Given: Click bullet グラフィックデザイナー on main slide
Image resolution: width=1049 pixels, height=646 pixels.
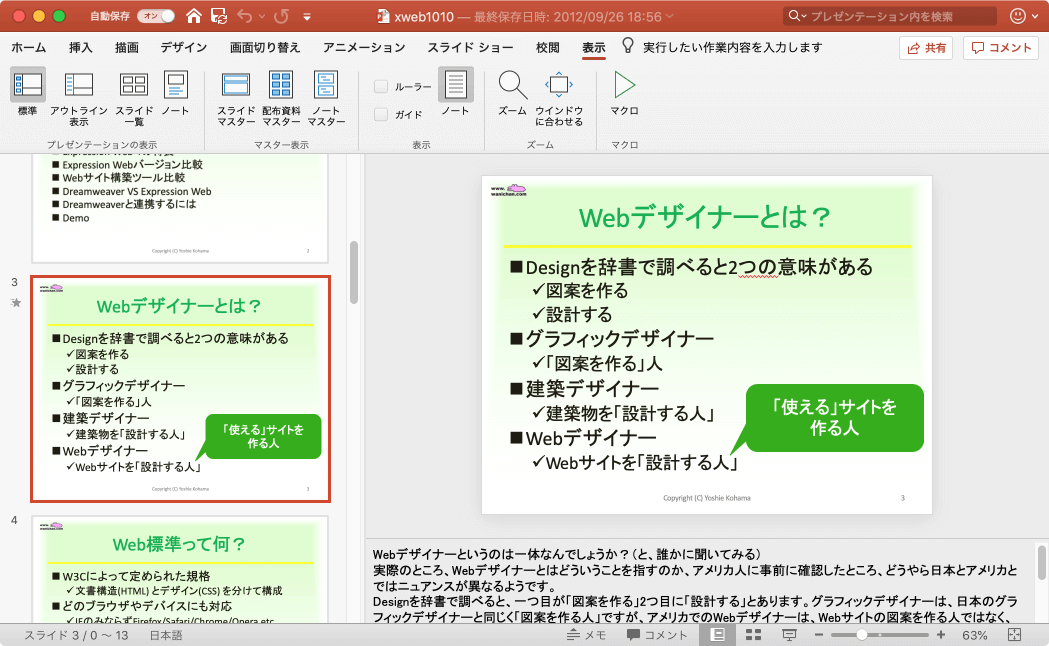Looking at the screenshot, I should [619, 339].
